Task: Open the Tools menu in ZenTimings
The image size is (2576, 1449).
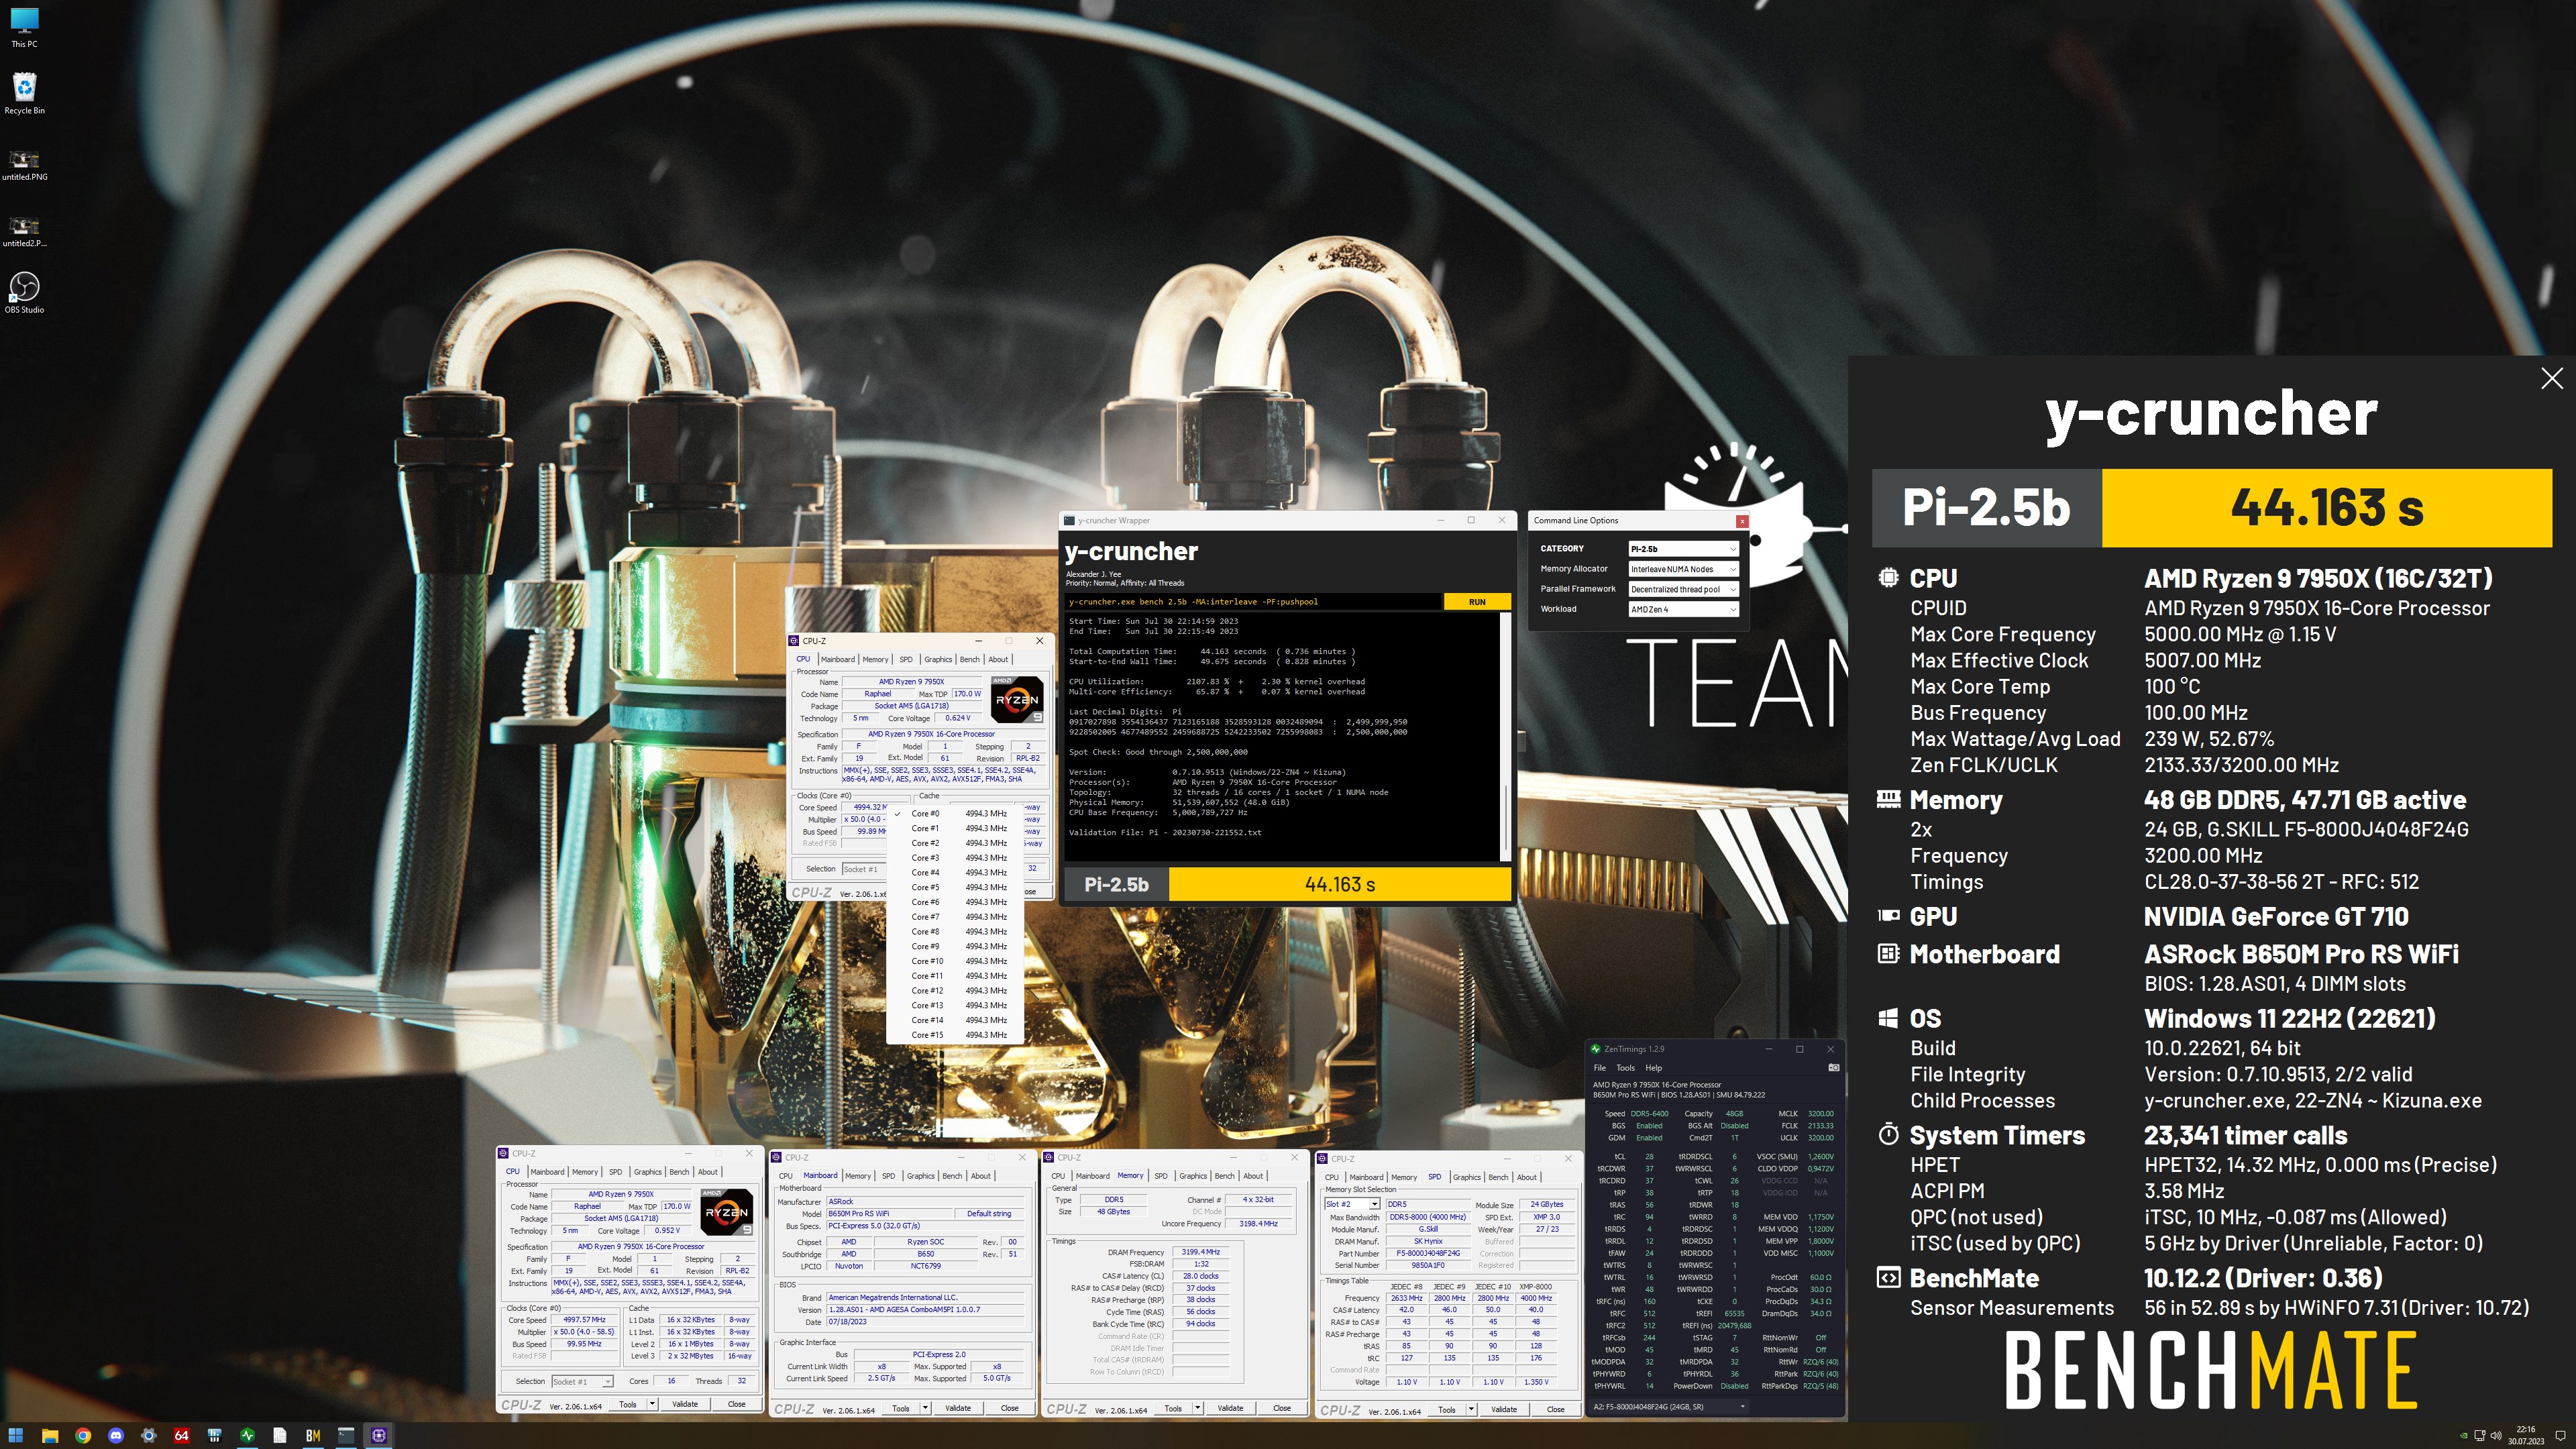Action: [x=1626, y=1068]
